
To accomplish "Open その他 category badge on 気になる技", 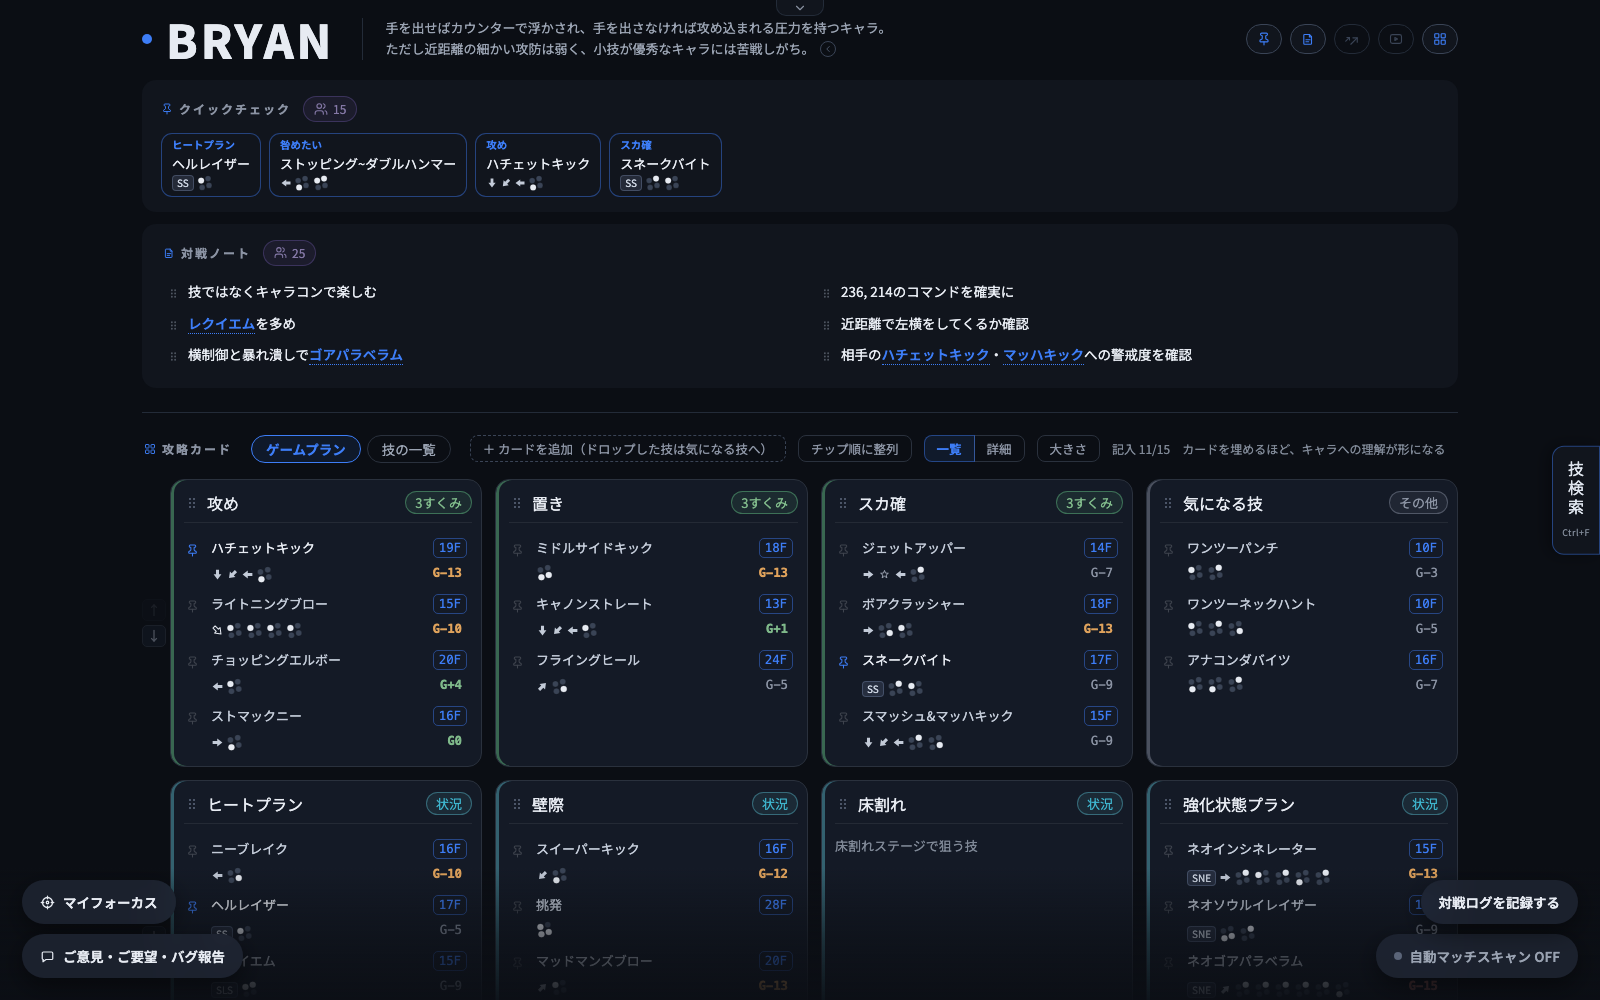I will pyautogui.click(x=1418, y=503).
